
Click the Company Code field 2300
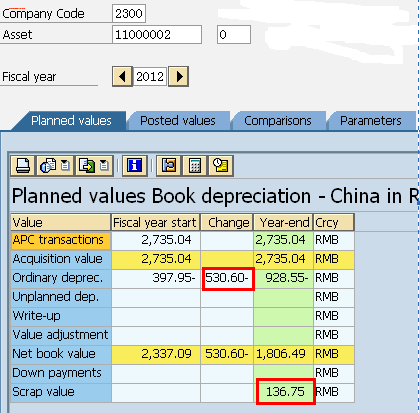click(x=129, y=14)
